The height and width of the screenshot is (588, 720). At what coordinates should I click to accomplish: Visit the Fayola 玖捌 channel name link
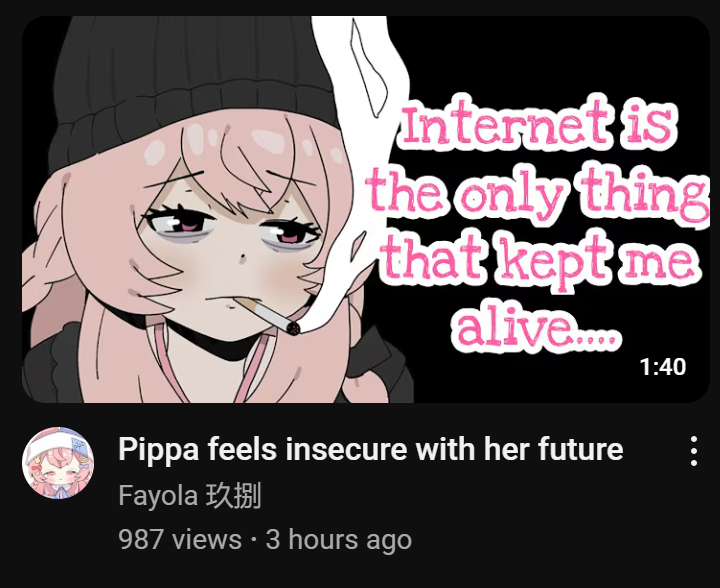point(190,495)
